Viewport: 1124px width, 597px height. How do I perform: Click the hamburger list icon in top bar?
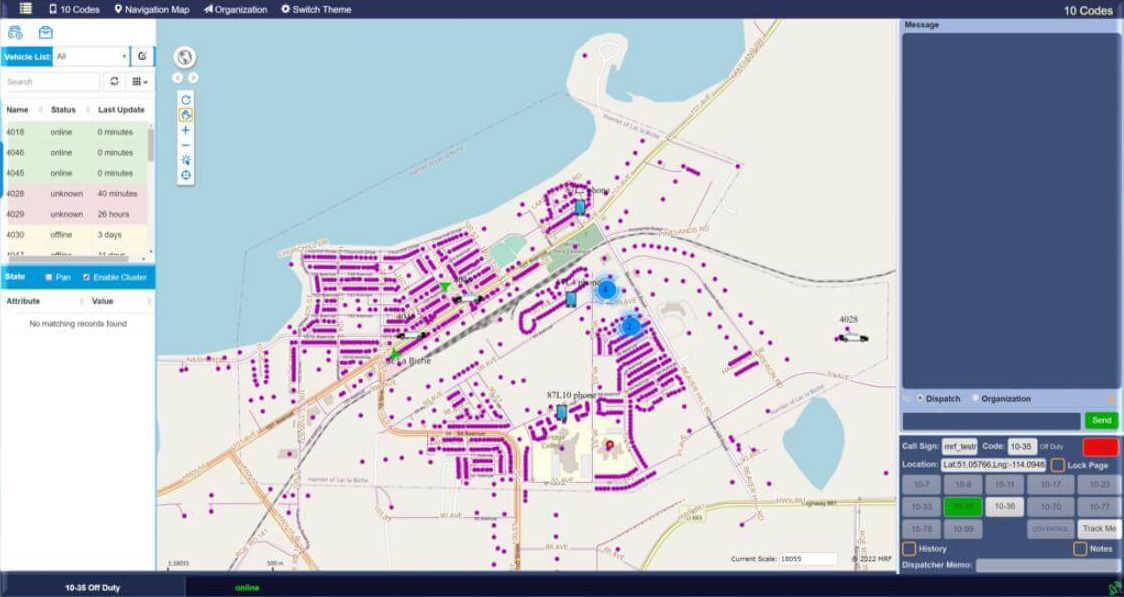click(26, 9)
